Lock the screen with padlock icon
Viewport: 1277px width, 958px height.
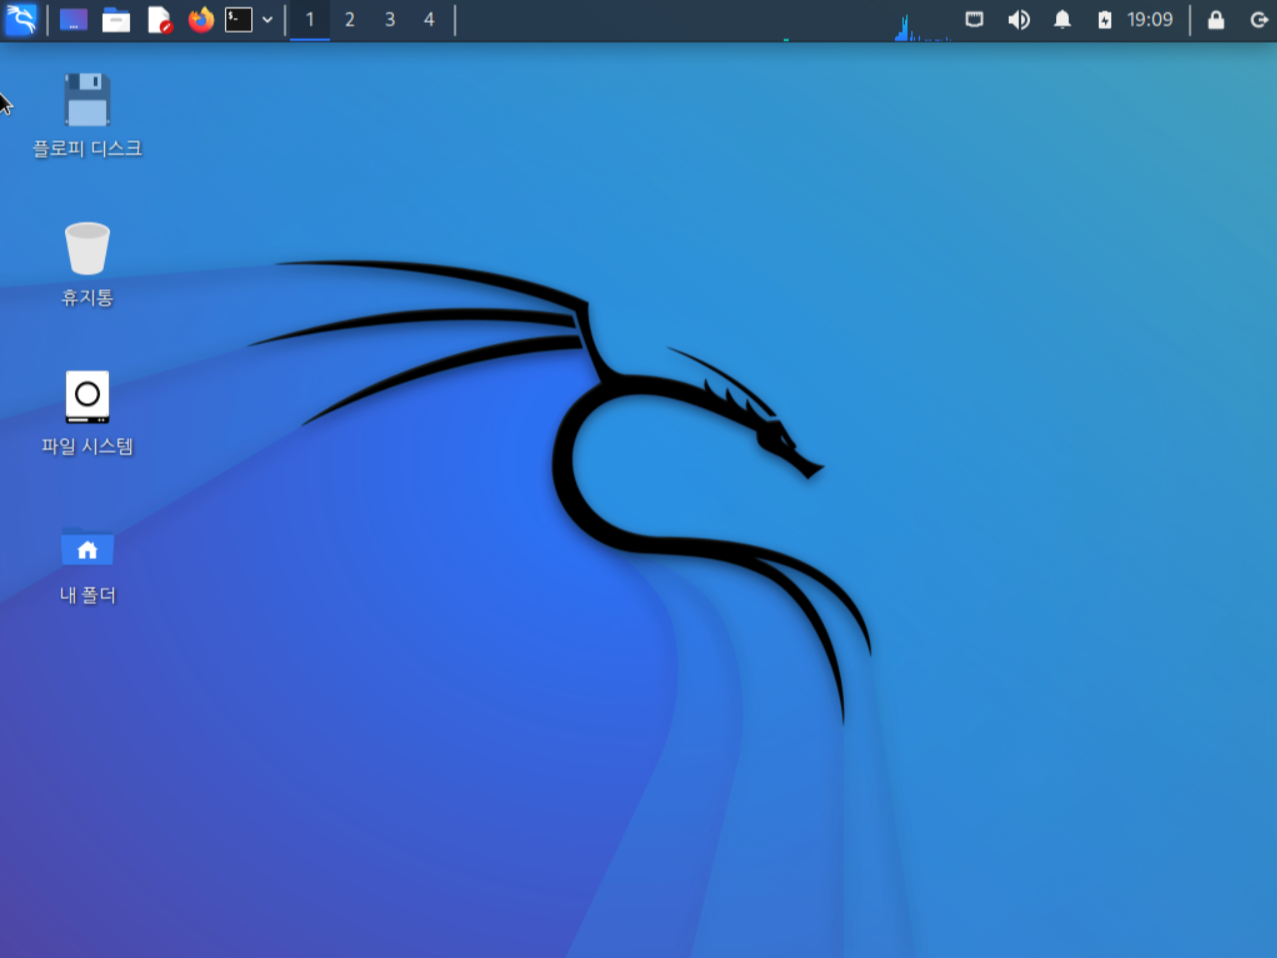click(x=1216, y=19)
